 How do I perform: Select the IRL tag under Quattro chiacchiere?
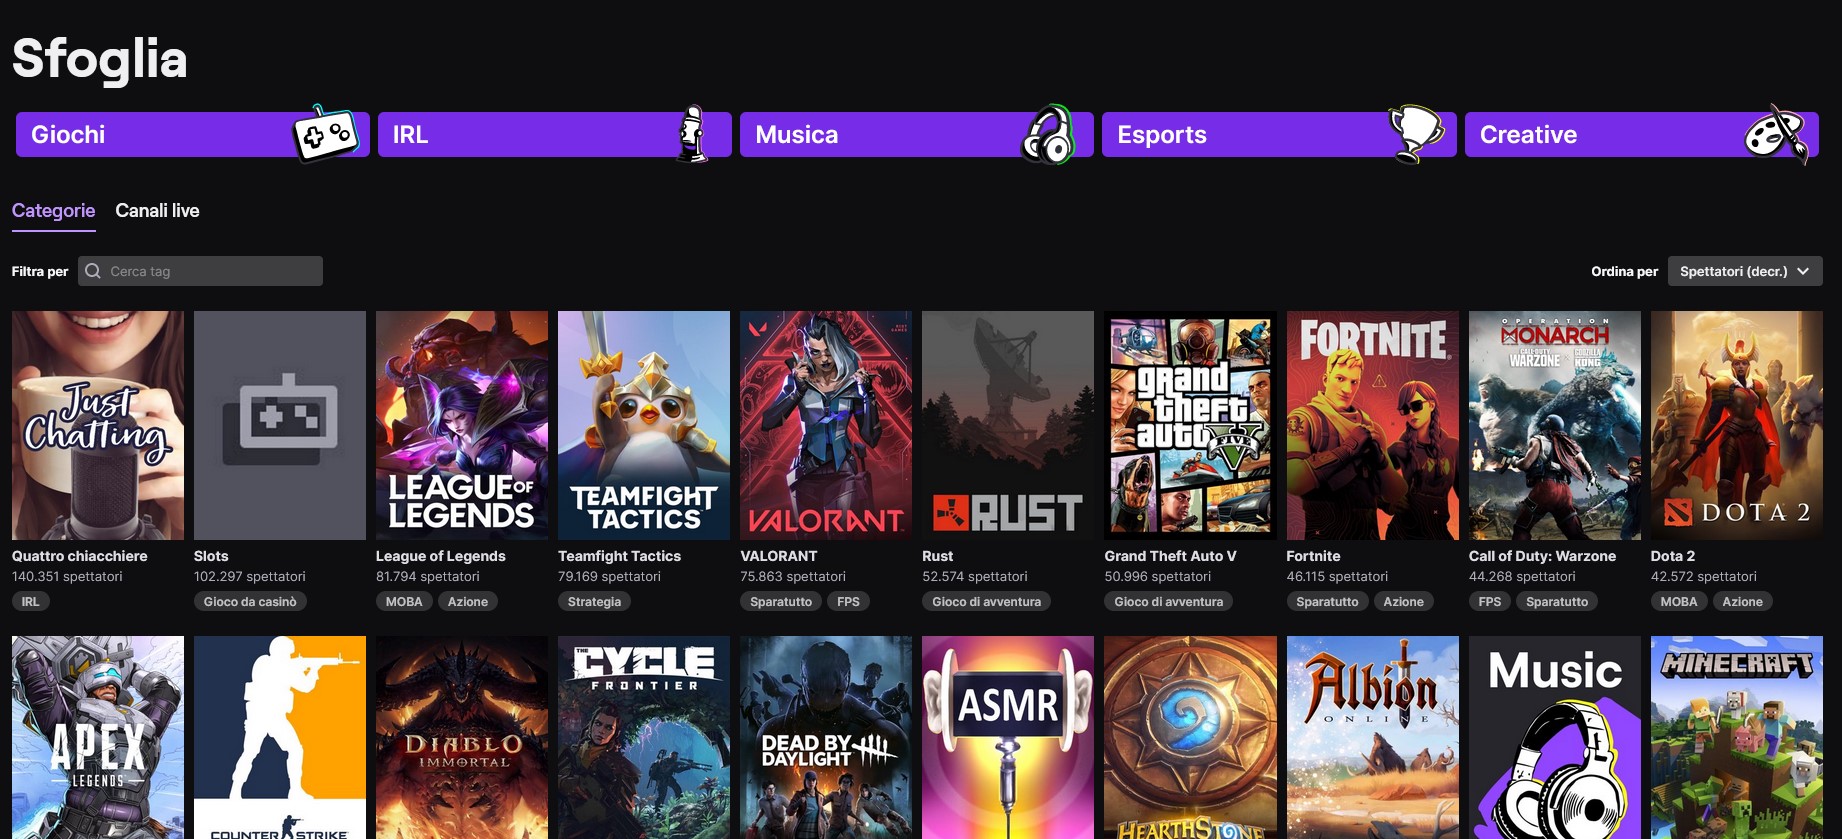[31, 601]
